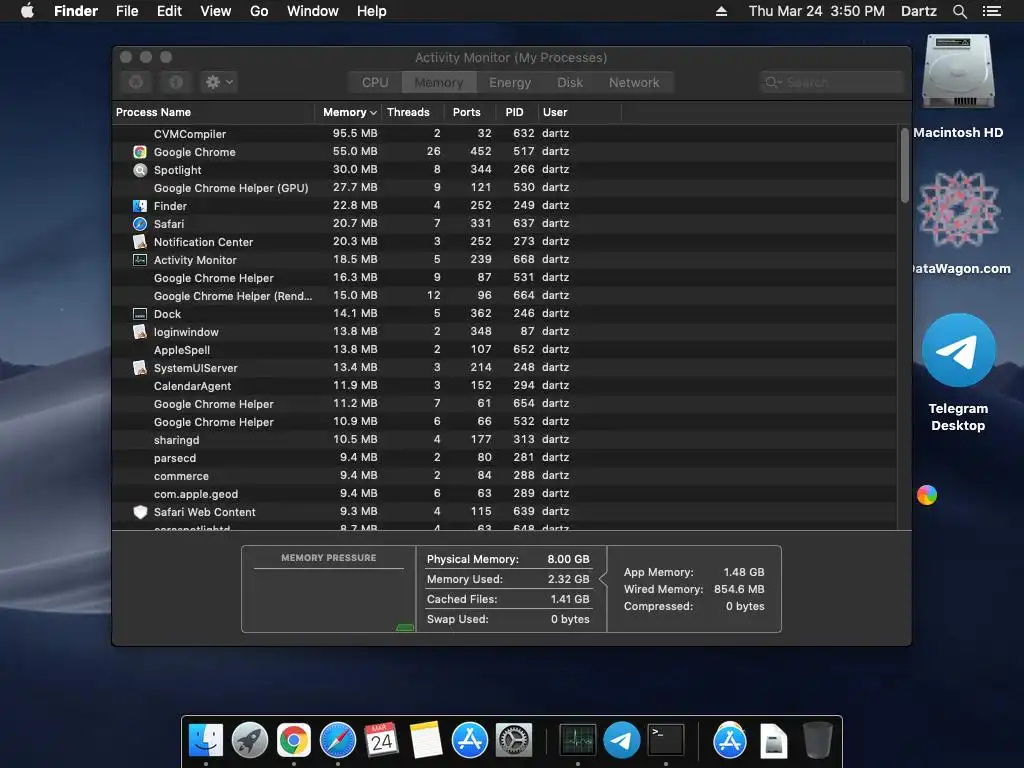Viewport: 1024px width, 768px height.
Task: Select the loginwindow process icon
Action: pyautogui.click(x=140, y=332)
